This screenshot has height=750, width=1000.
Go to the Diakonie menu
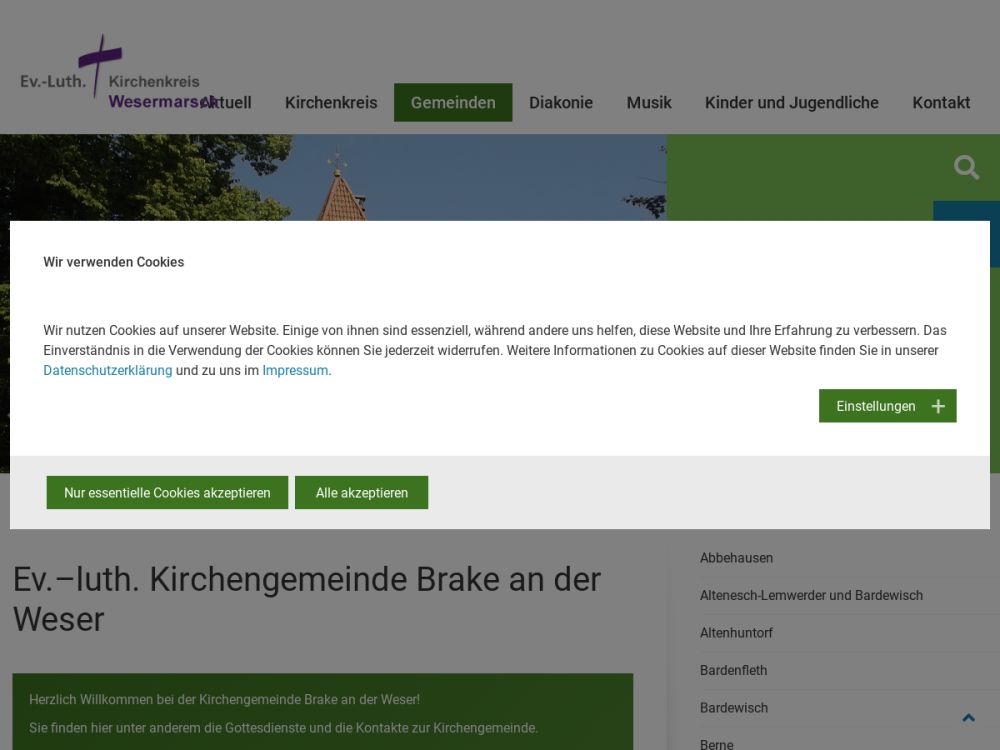561,103
